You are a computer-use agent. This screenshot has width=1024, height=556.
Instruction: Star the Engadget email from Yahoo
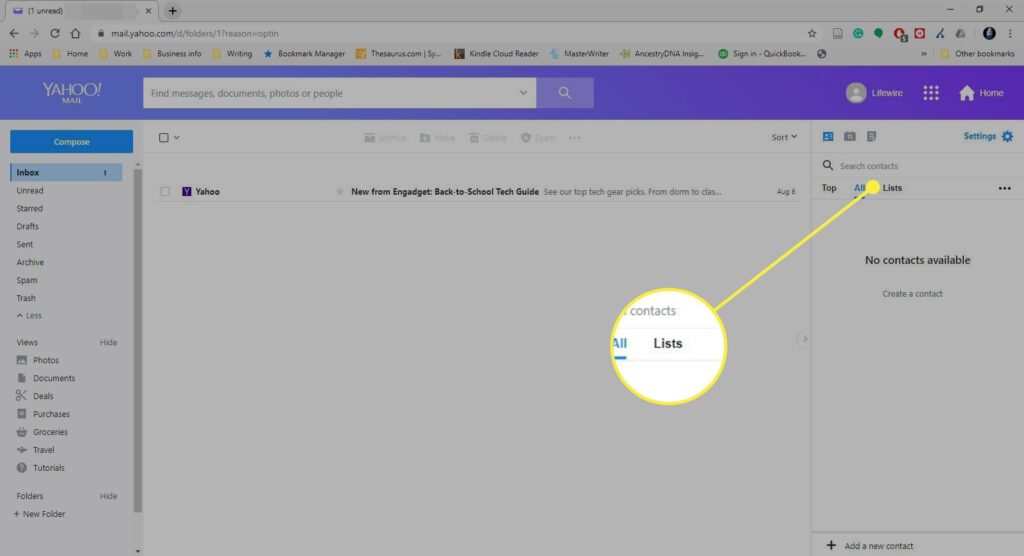(x=339, y=191)
